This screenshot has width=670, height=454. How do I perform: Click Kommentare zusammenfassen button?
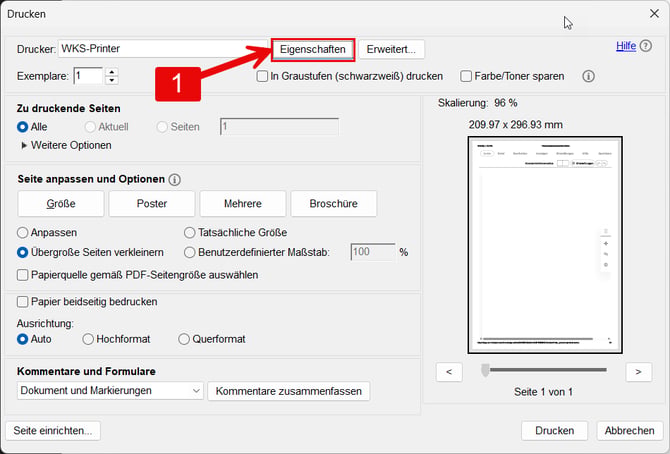288,391
